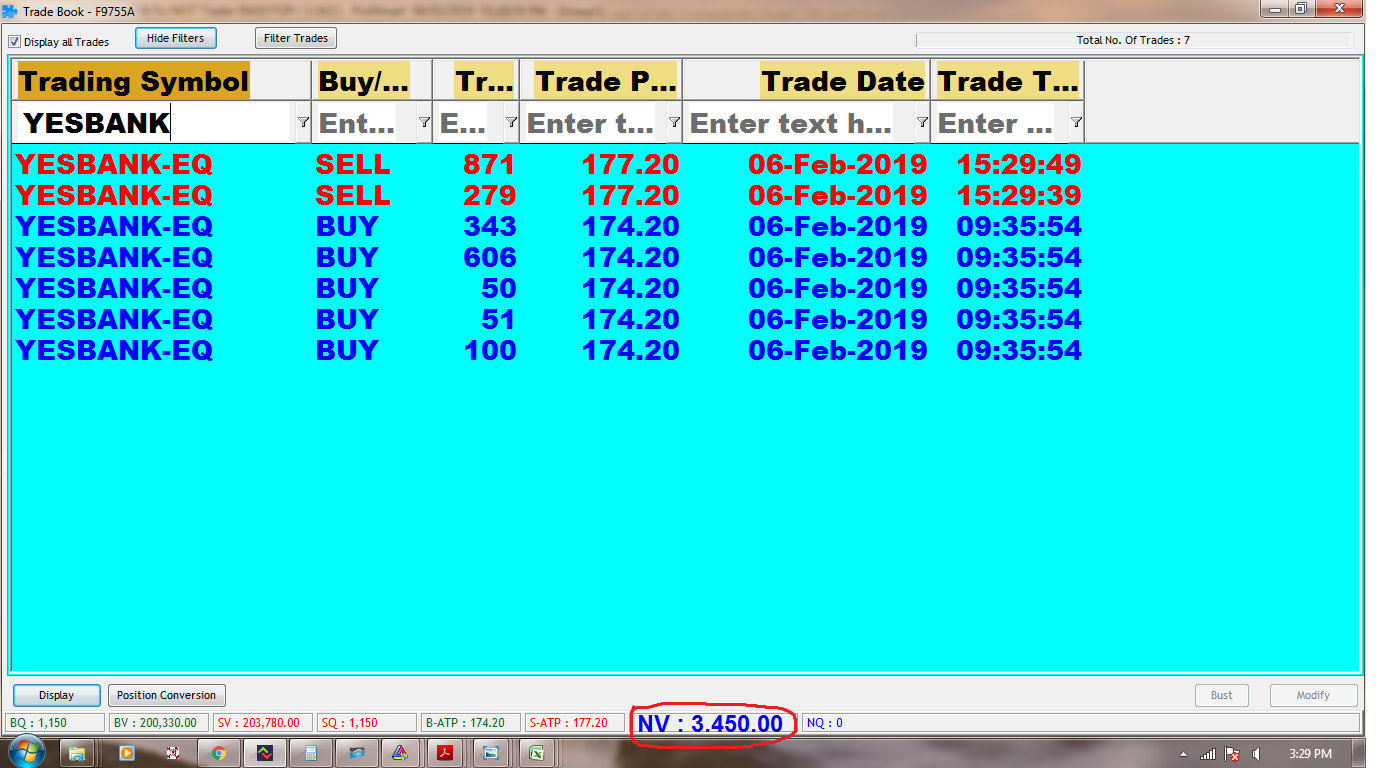Click the SQ : 1,150 status entry
Image resolution: width=1380 pixels, height=768 pixels.
coord(367,723)
